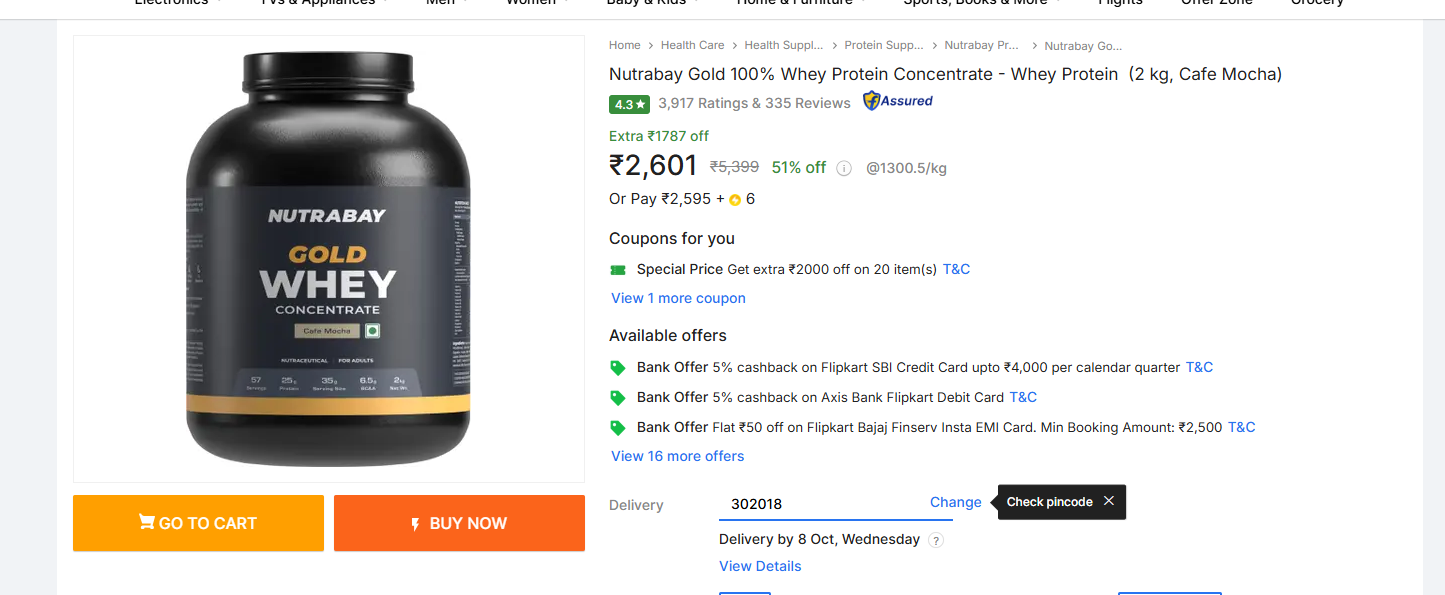Click the 4.3 star rating badge

coord(630,104)
